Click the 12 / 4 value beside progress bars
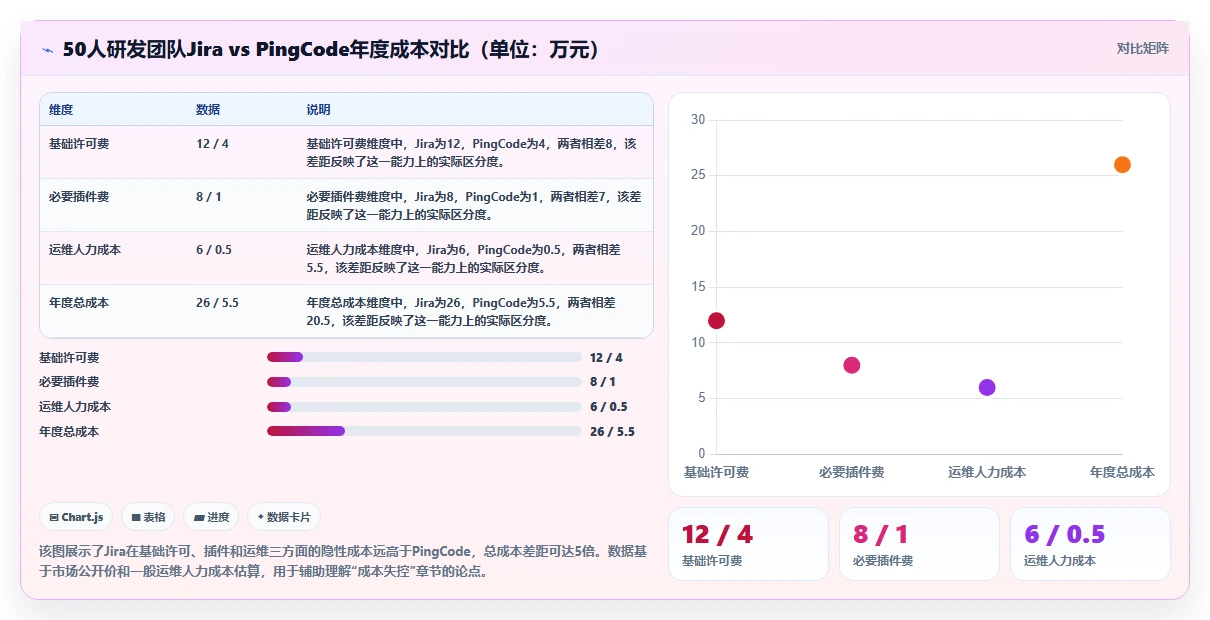This screenshot has height=620, width=1210. point(606,357)
